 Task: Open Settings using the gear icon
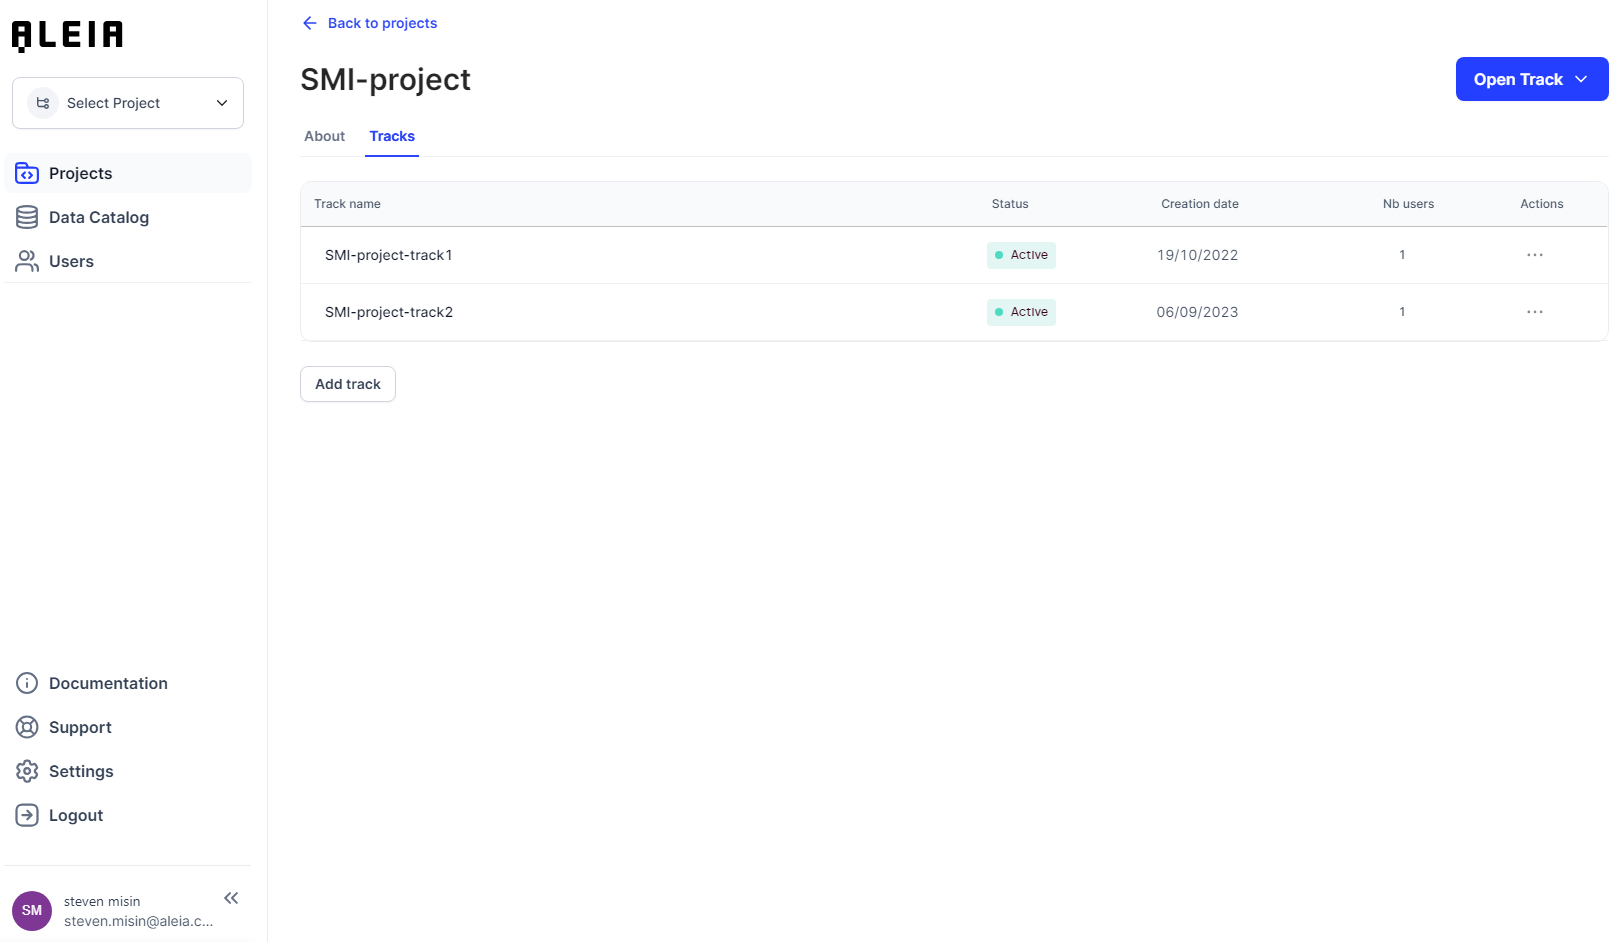[27, 771]
